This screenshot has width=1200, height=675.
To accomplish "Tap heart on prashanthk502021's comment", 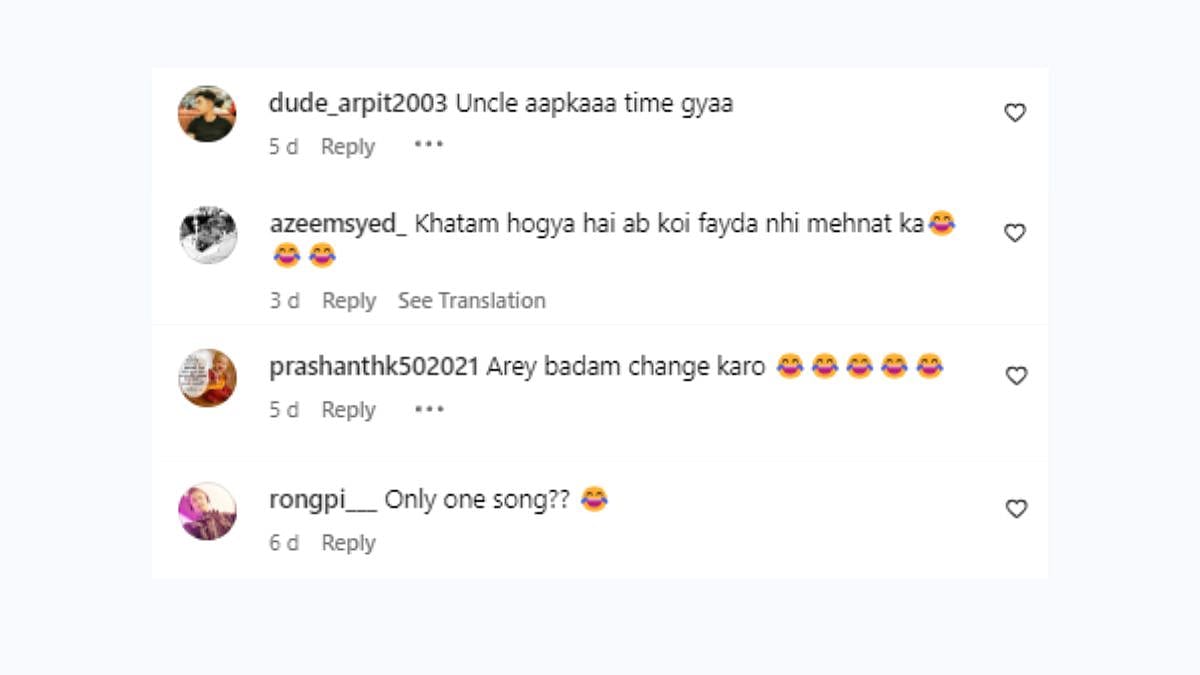I will [1015, 376].
